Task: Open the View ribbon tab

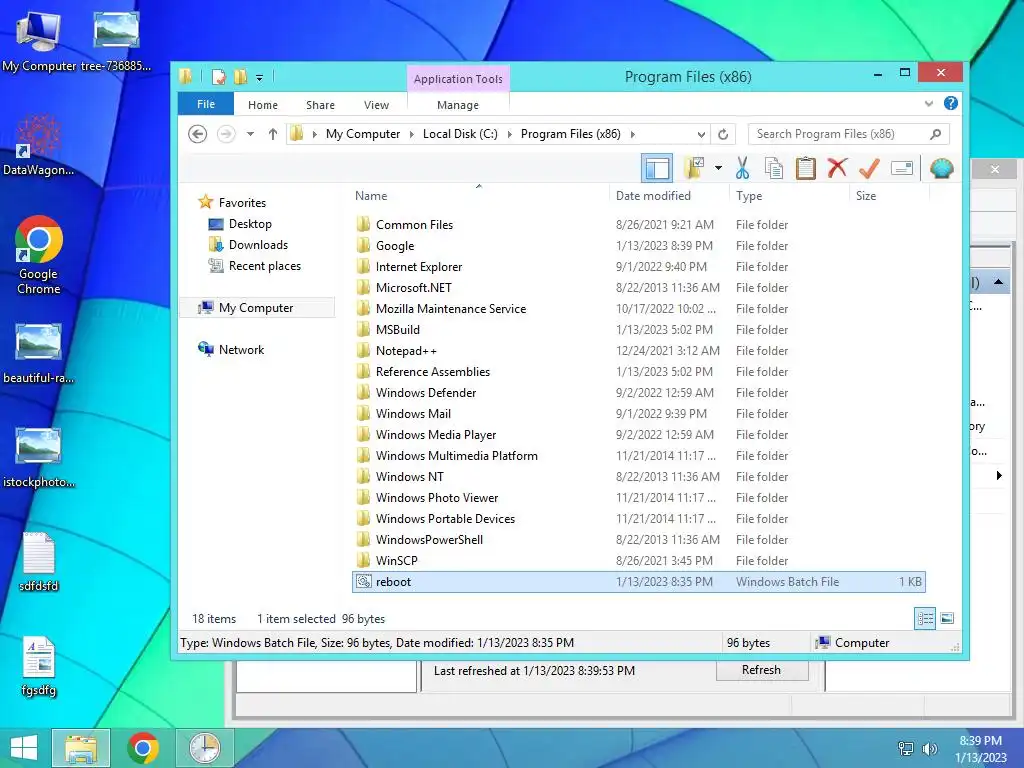Action: click(x=376, y=105)
